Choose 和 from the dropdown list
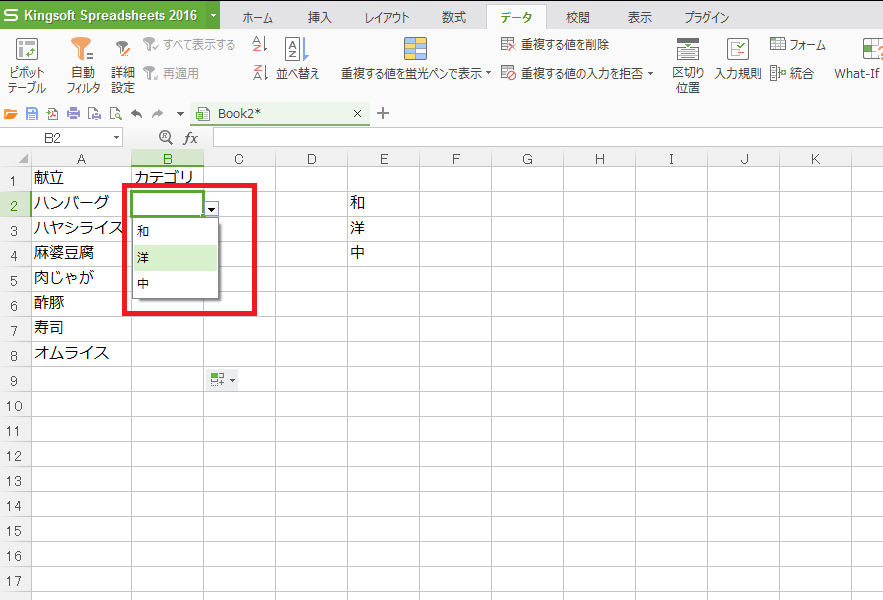 click(x=175, y=231)
